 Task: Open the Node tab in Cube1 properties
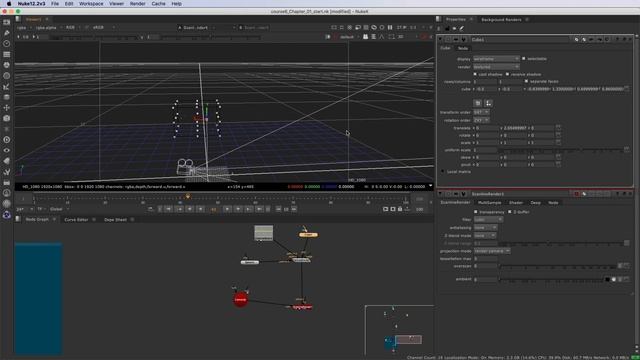tap(462, 48)
